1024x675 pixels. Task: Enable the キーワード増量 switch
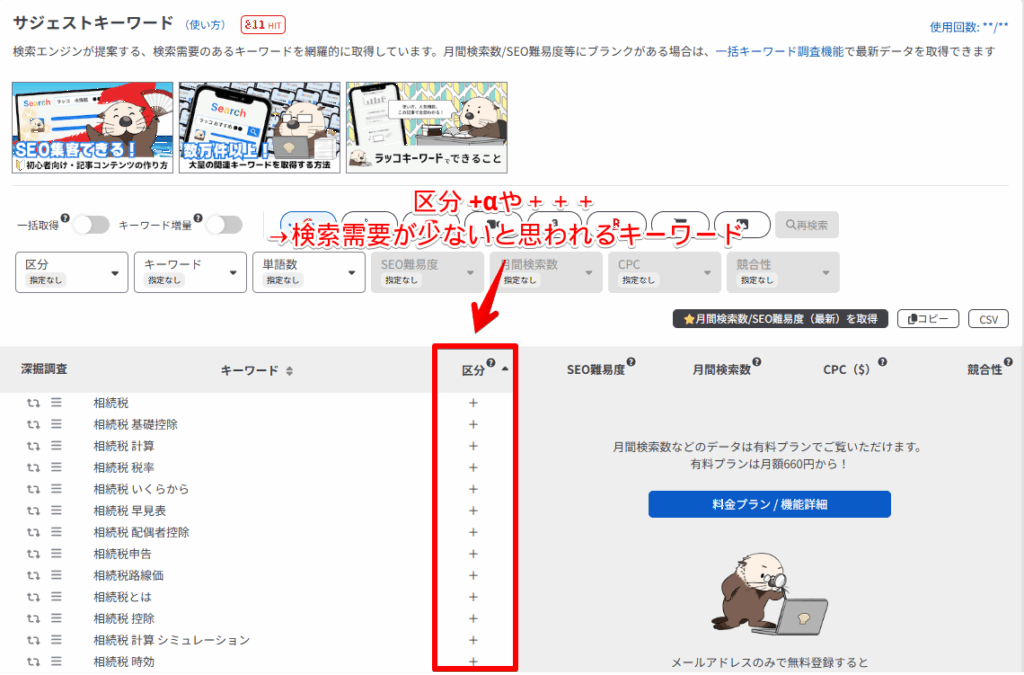pos(224,225)
